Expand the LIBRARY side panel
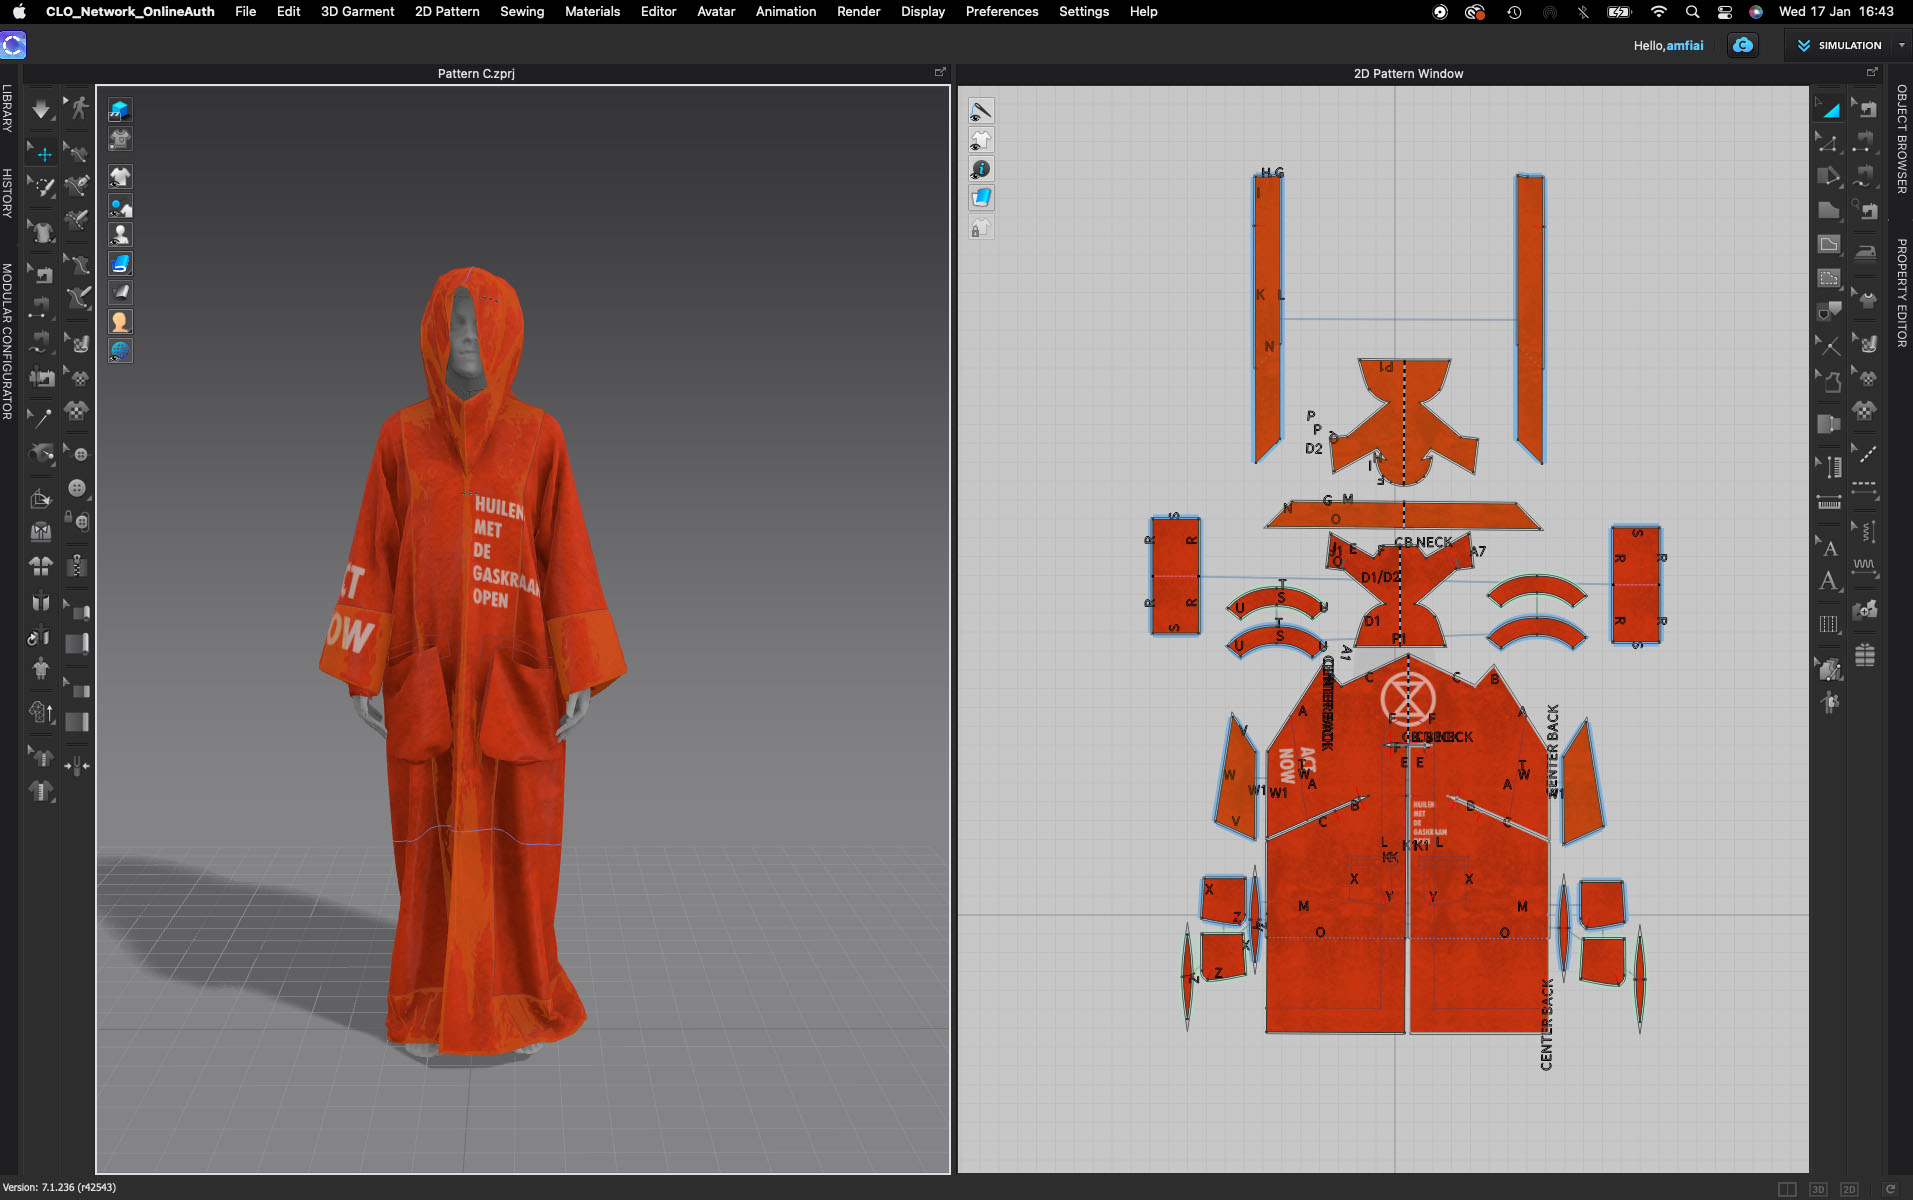The image size is (1913, 1200). click(x=7, y=108)
